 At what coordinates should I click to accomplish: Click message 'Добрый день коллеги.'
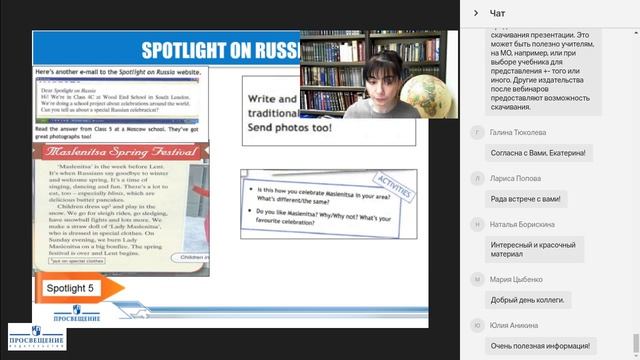(x=528, y=300)
